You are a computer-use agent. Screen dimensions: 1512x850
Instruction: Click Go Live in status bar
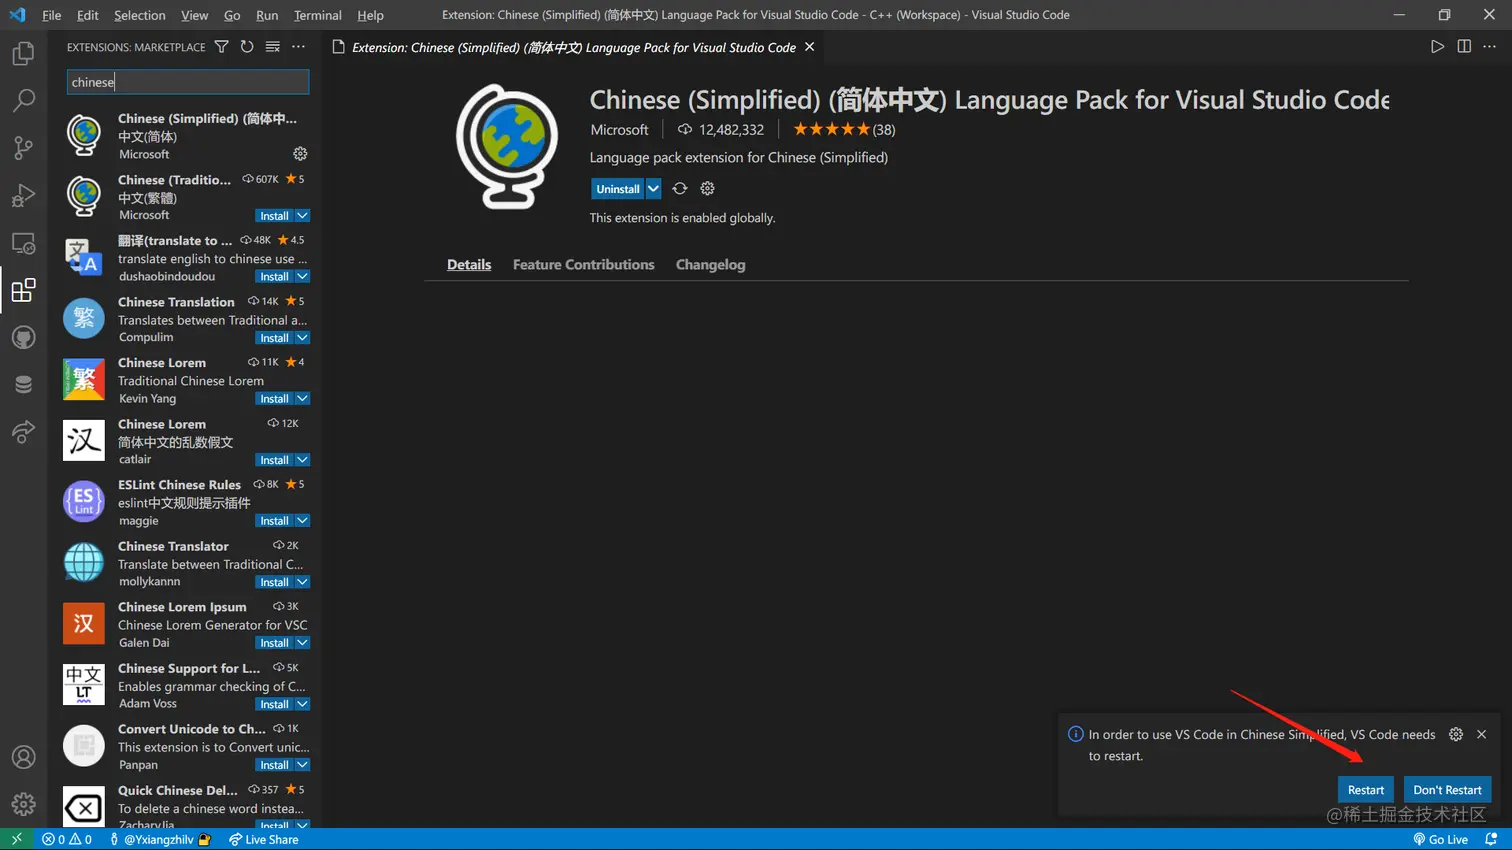(x=1441, y=839)
